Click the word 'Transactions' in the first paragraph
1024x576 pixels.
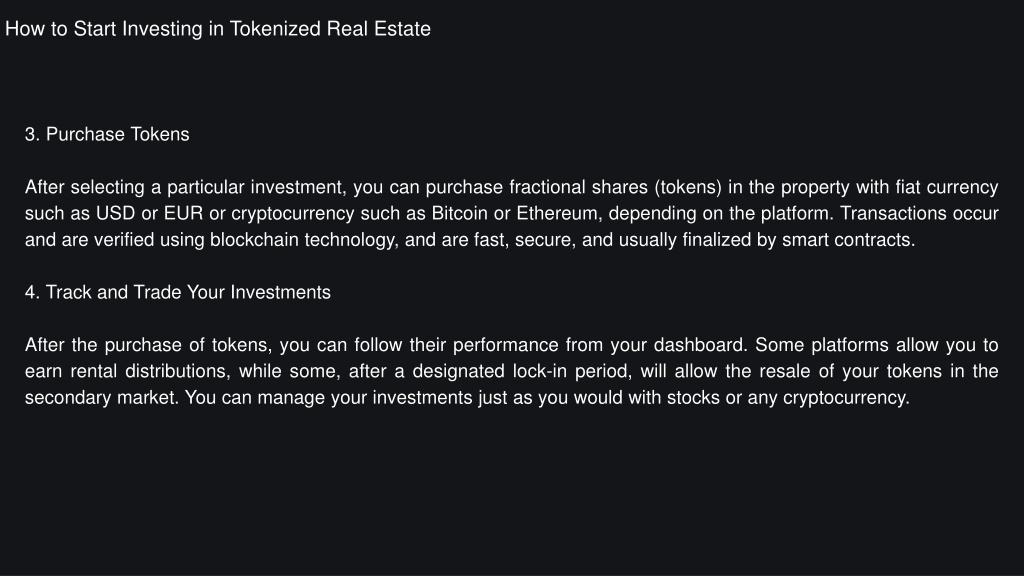pos(892,214)
